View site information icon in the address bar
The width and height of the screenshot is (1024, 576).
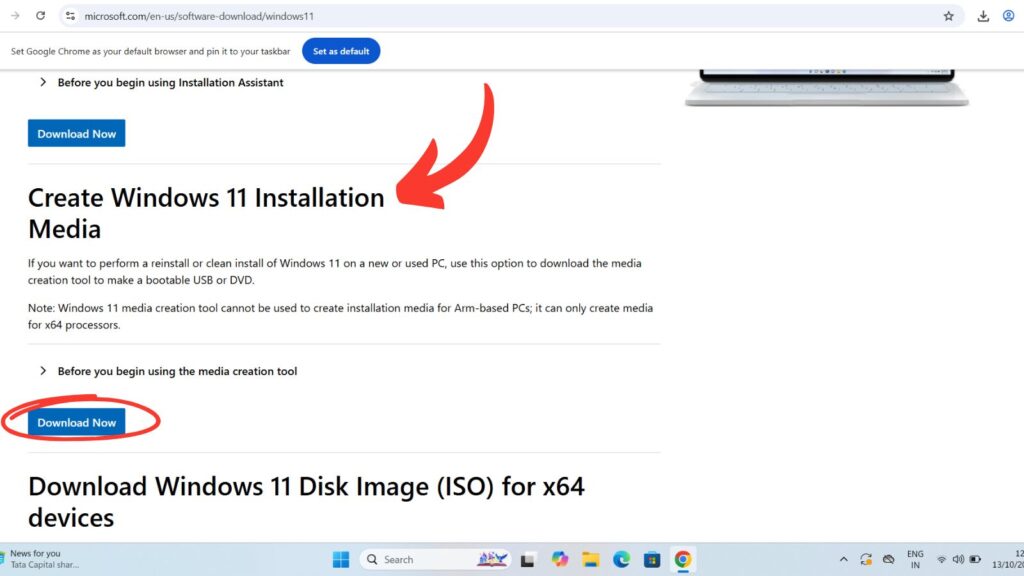pos(71,16)
